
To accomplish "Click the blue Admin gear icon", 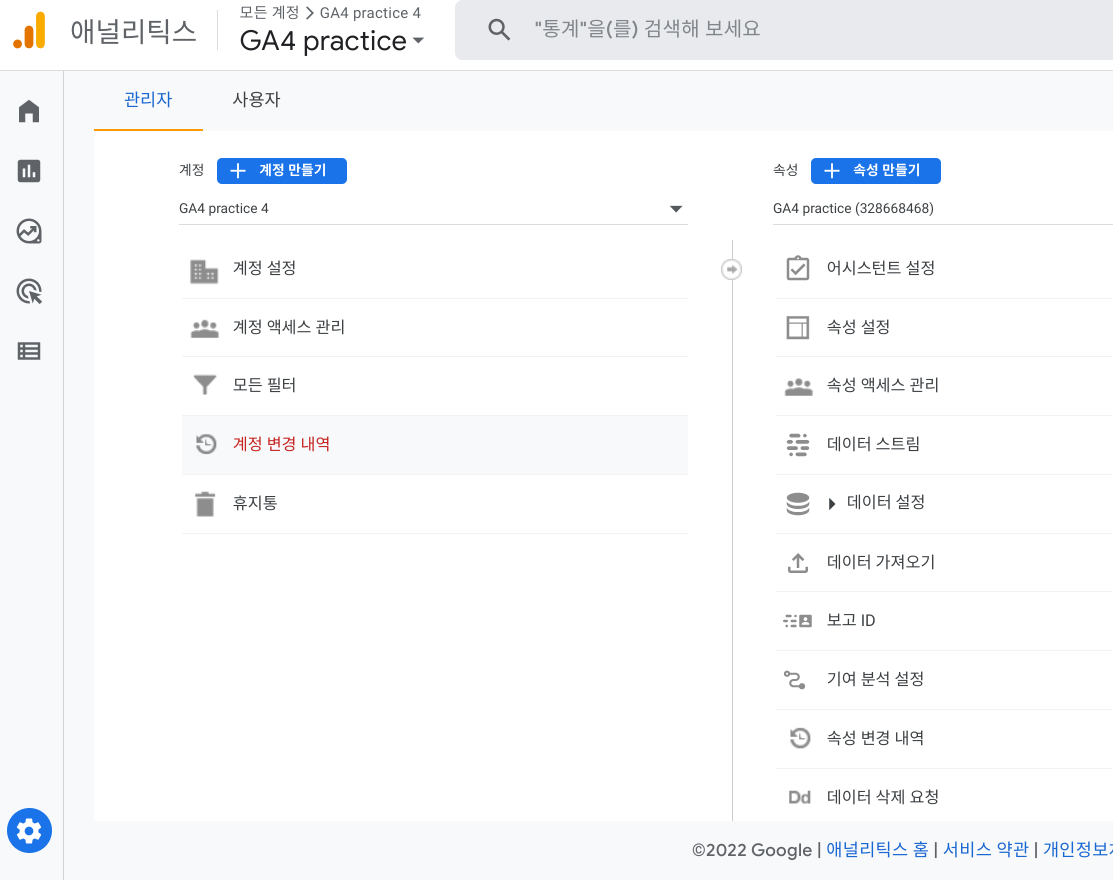I will click(x=29, y=830).
